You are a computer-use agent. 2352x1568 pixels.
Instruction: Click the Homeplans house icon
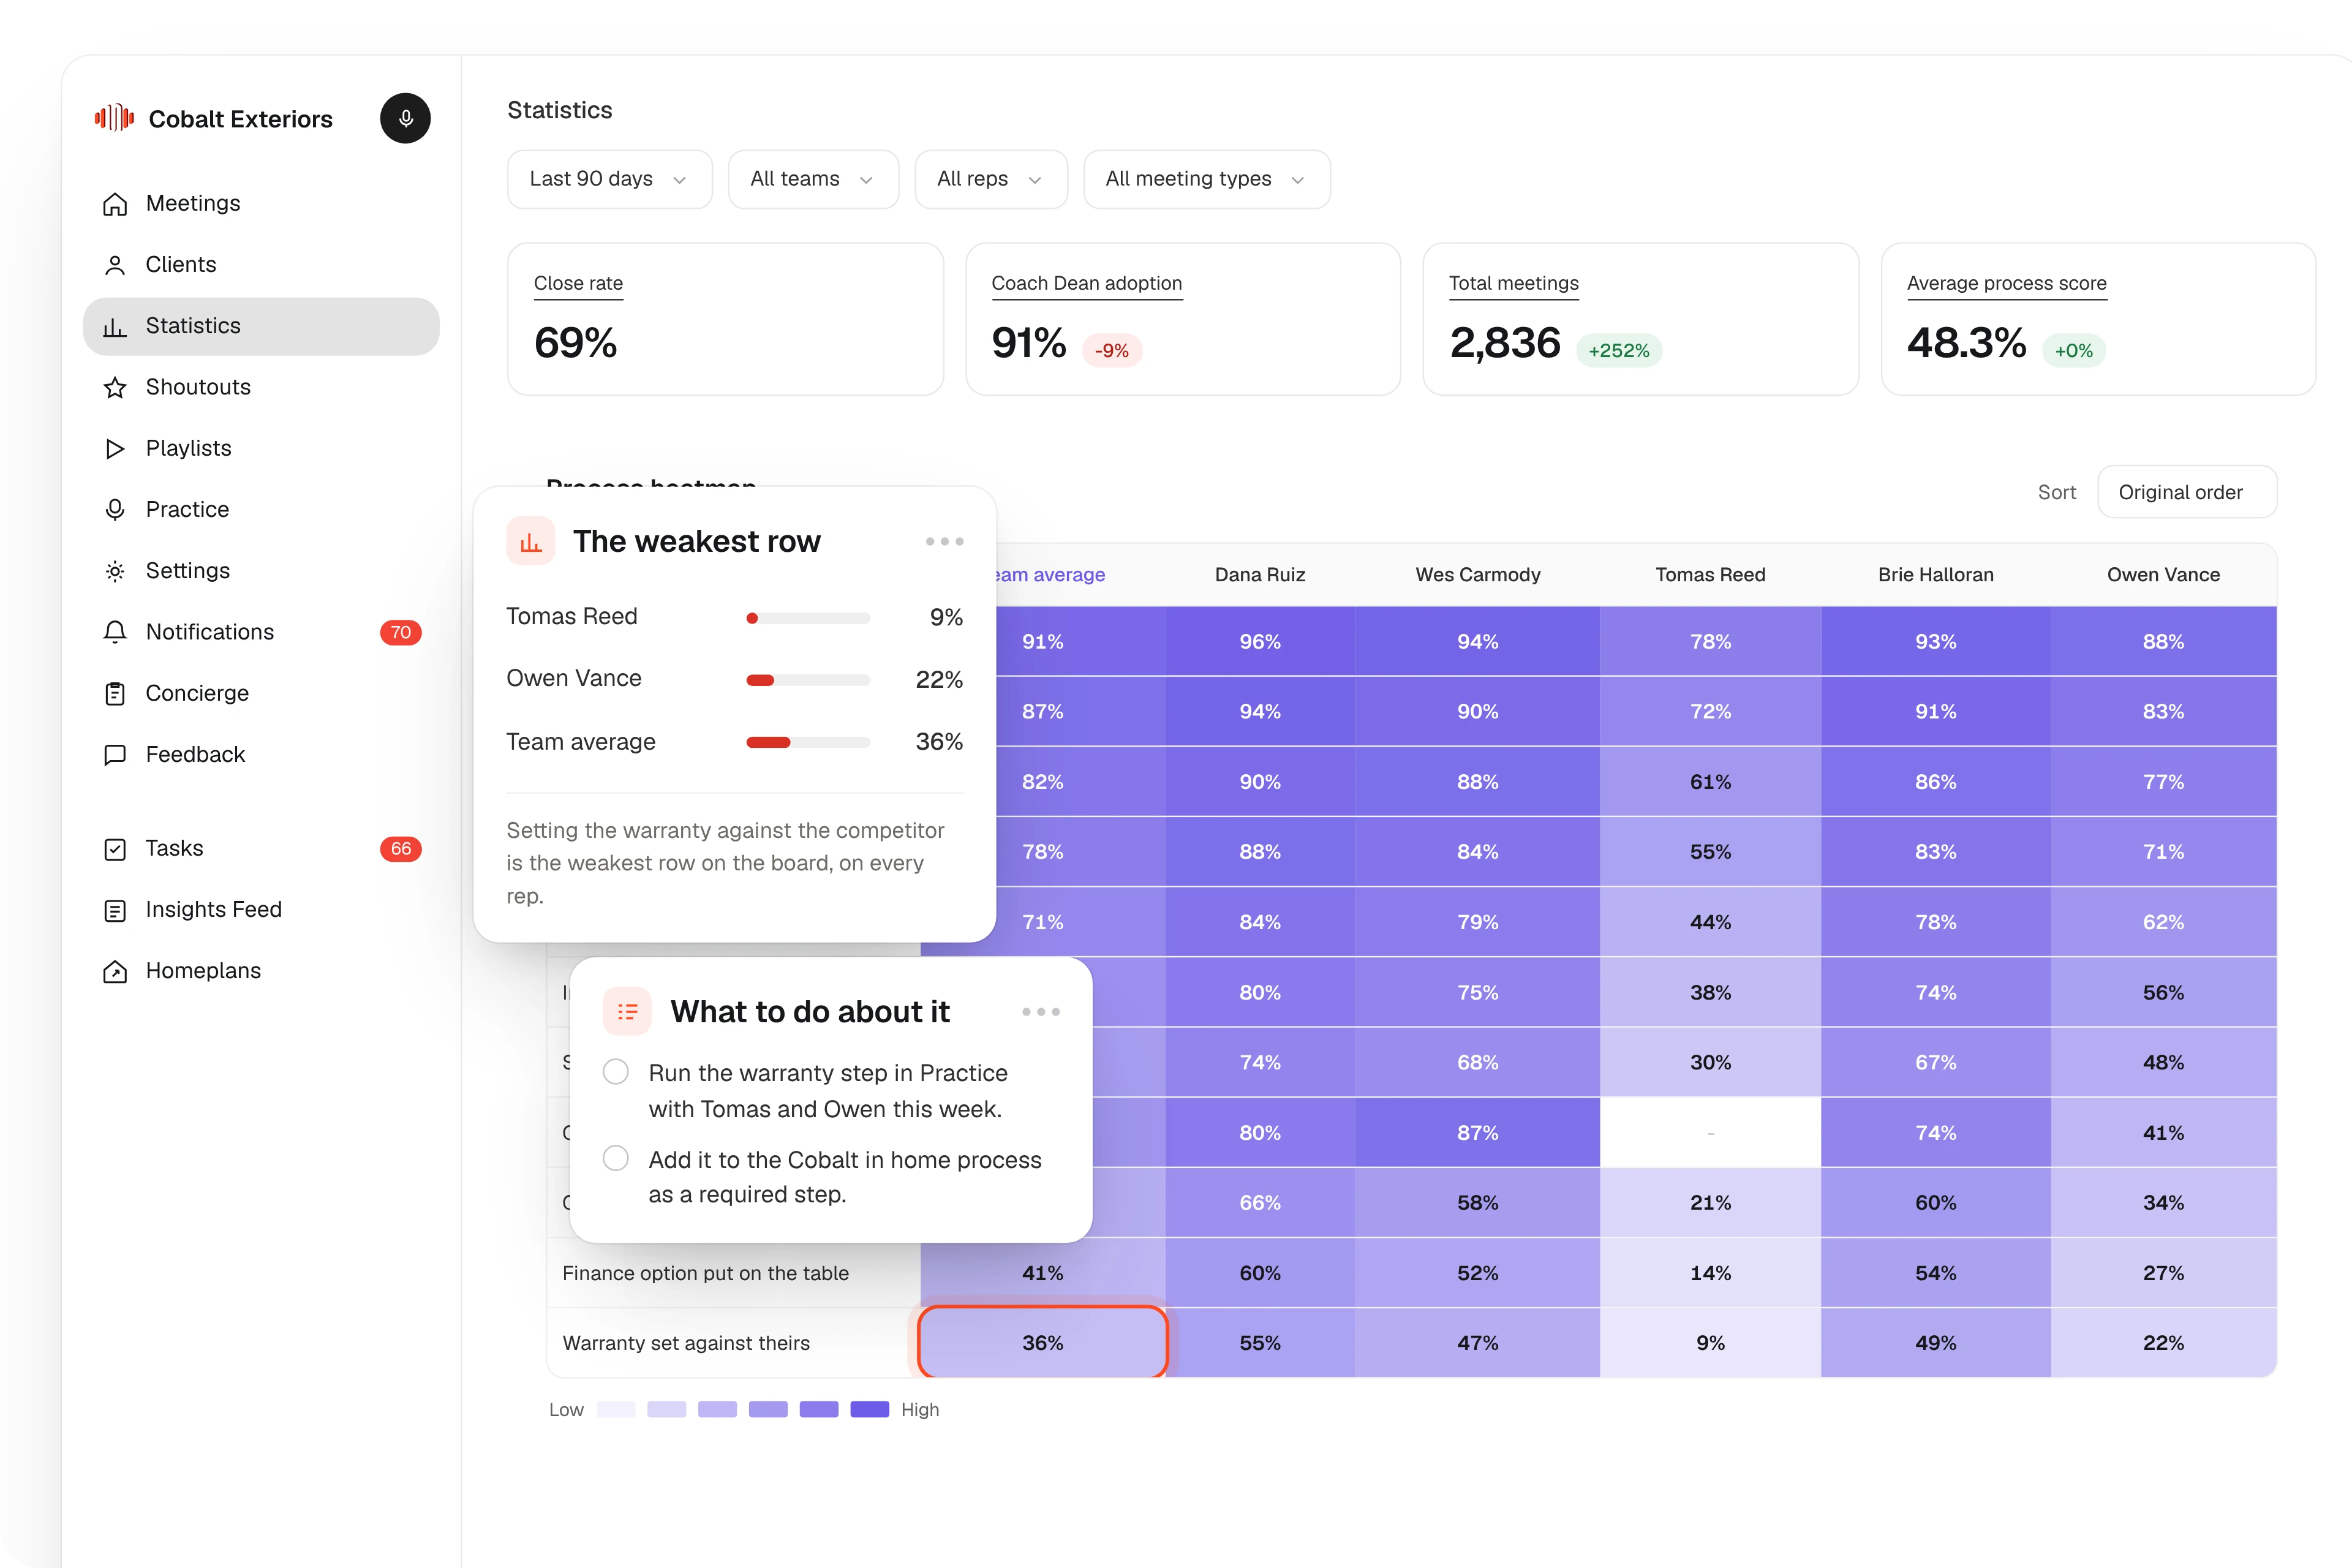tap(115, 971)
